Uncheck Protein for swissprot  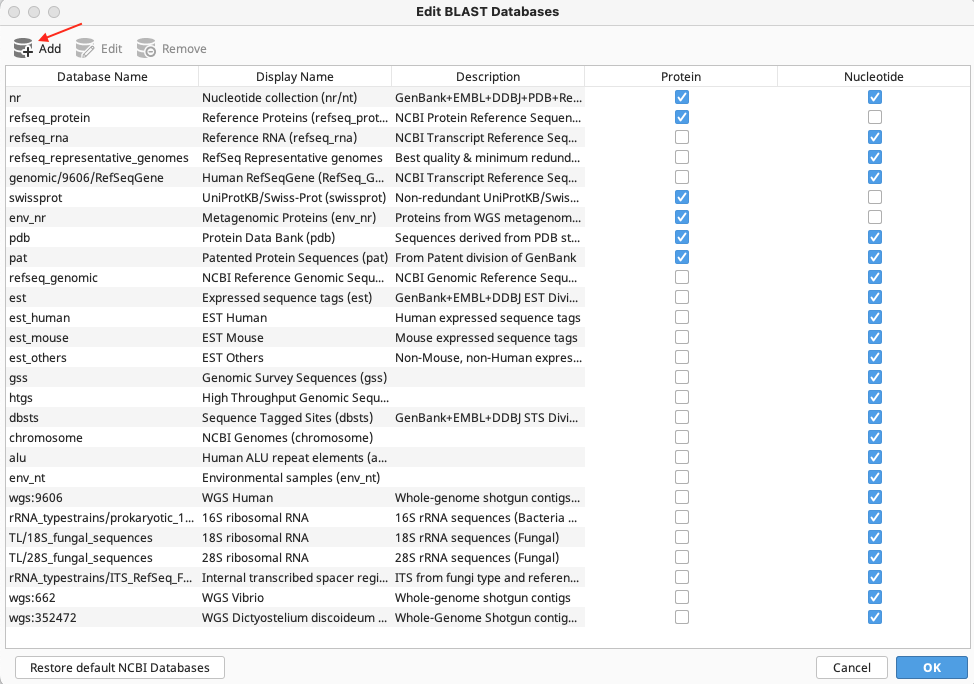[x=681, y=197]
